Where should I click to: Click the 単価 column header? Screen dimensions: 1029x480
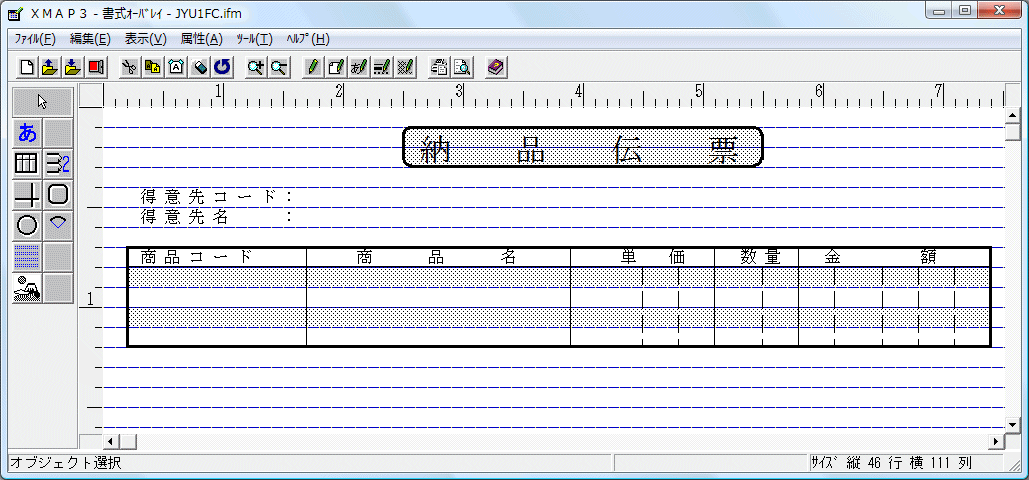(653, 257)
